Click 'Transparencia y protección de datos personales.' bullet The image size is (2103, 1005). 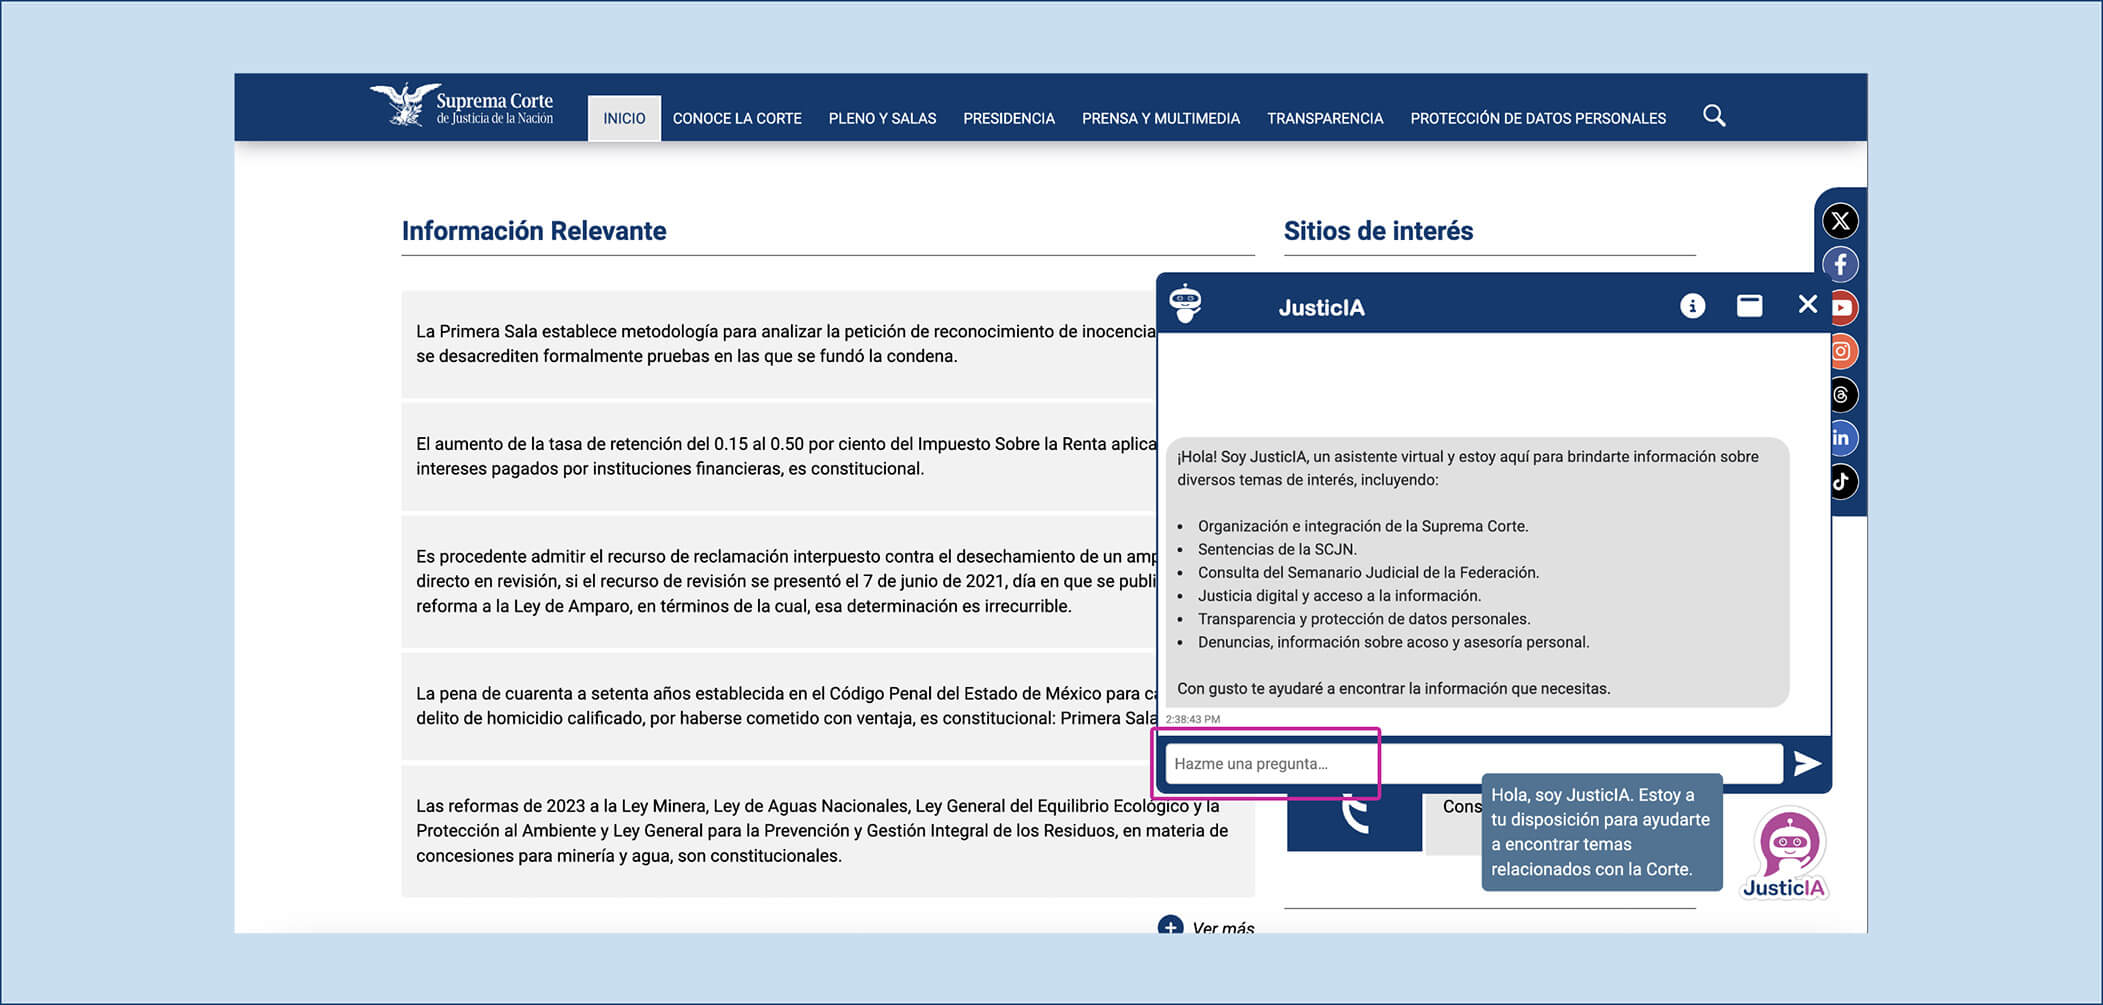1364,619
